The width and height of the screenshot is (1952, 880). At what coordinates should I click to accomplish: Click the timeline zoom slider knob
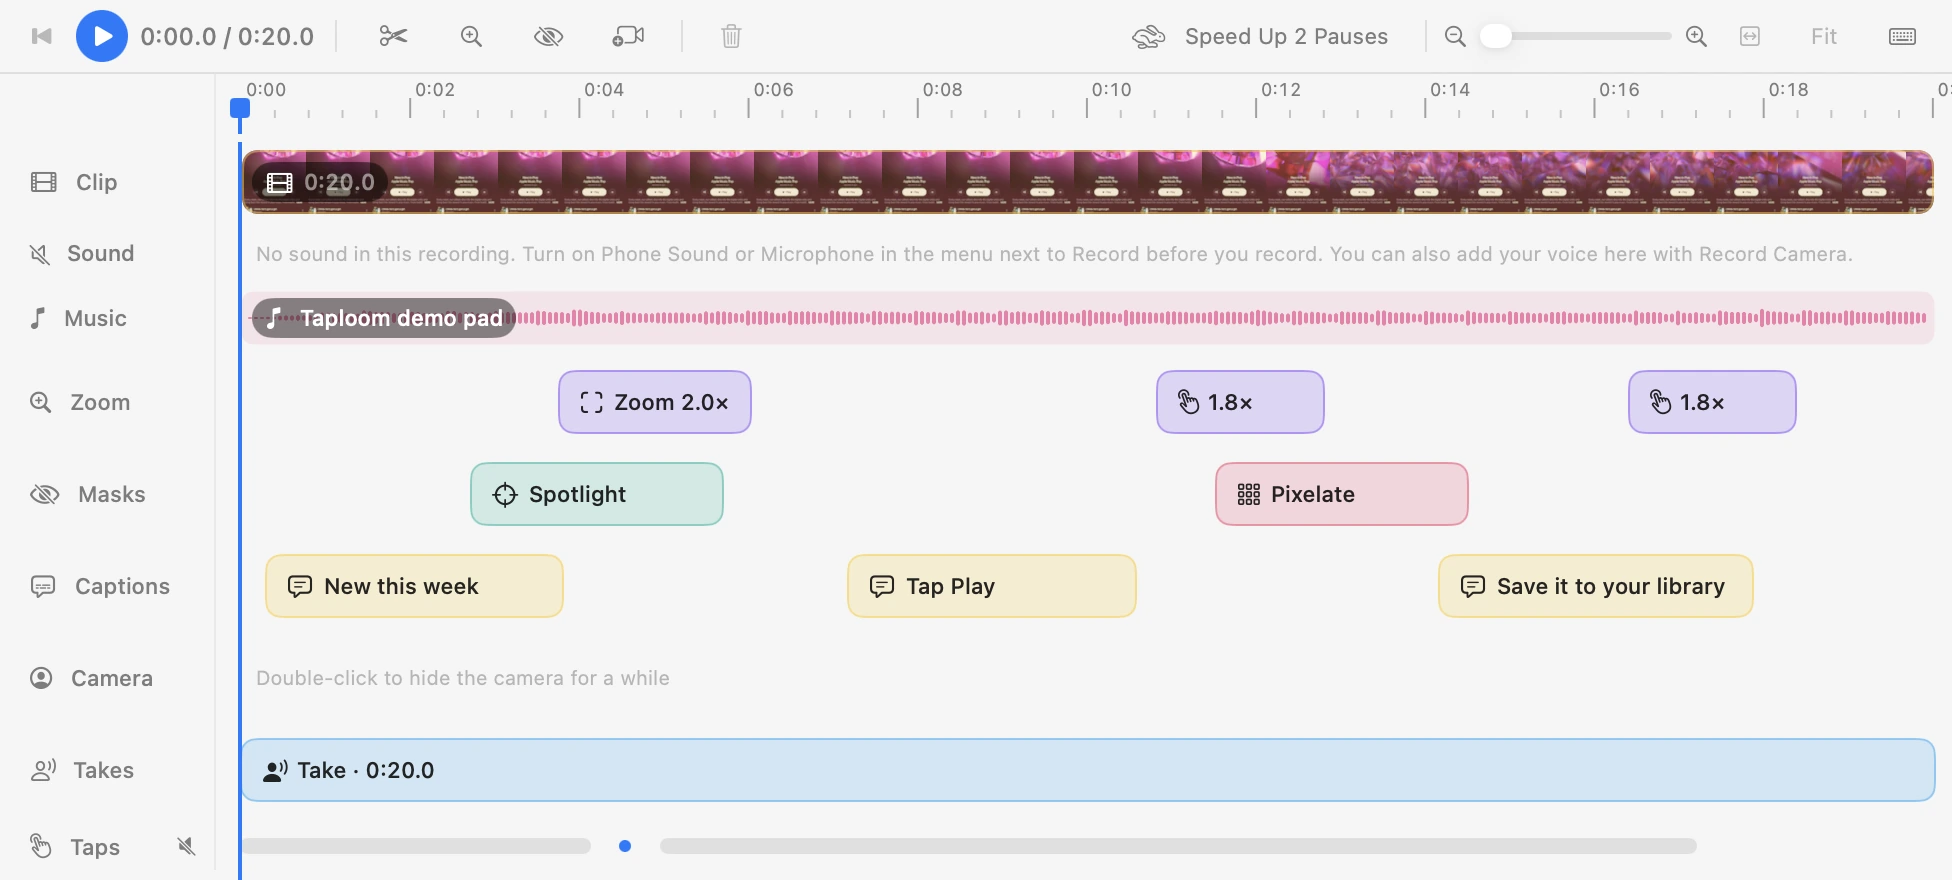(x=1496, y=36)
